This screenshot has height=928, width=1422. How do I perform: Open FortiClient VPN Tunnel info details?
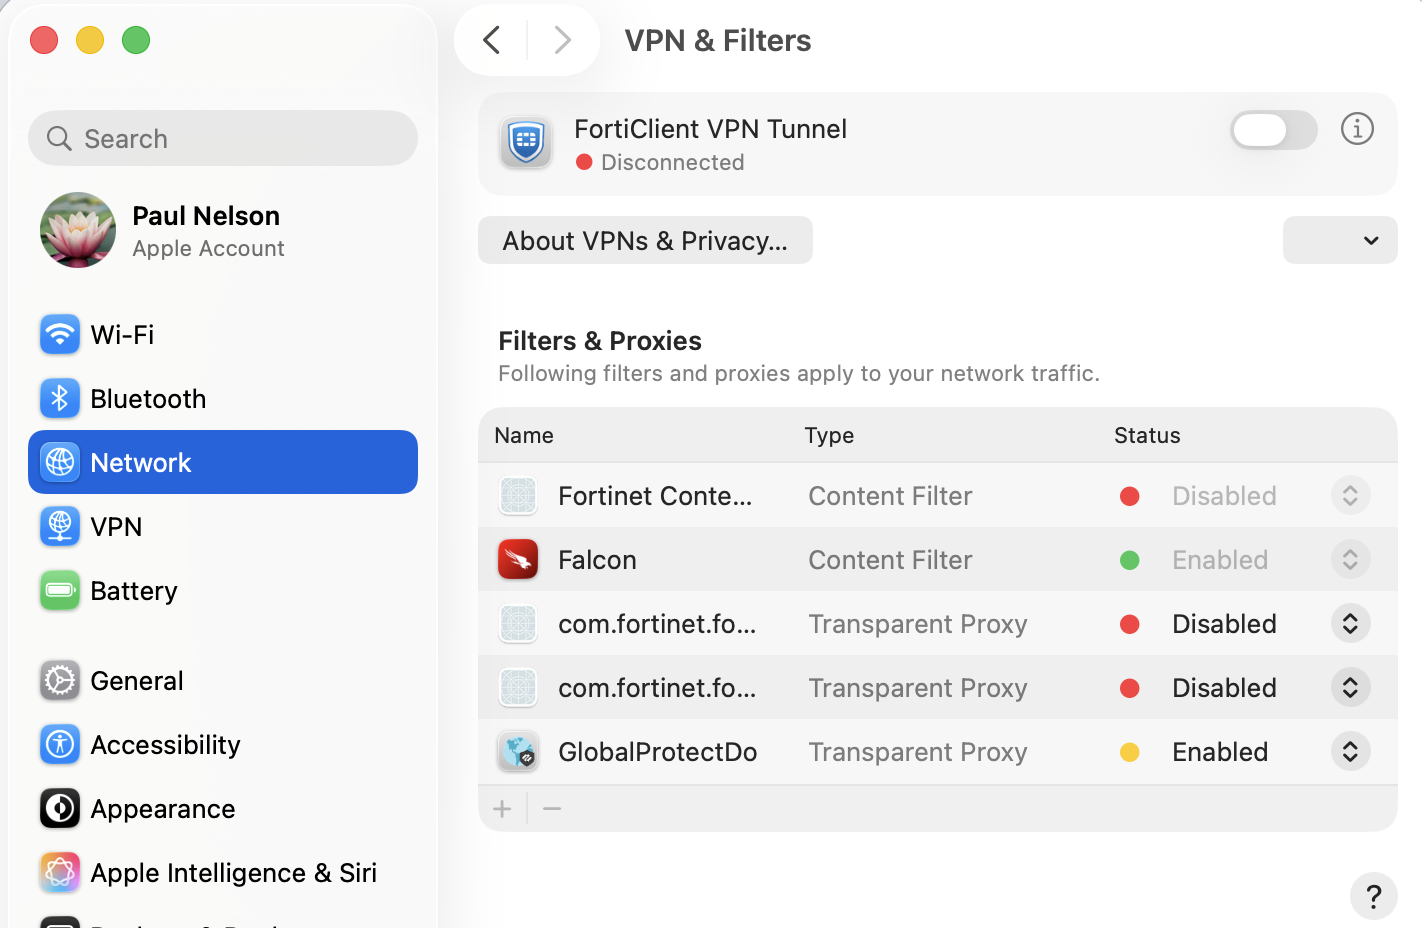click(1357, 129)
